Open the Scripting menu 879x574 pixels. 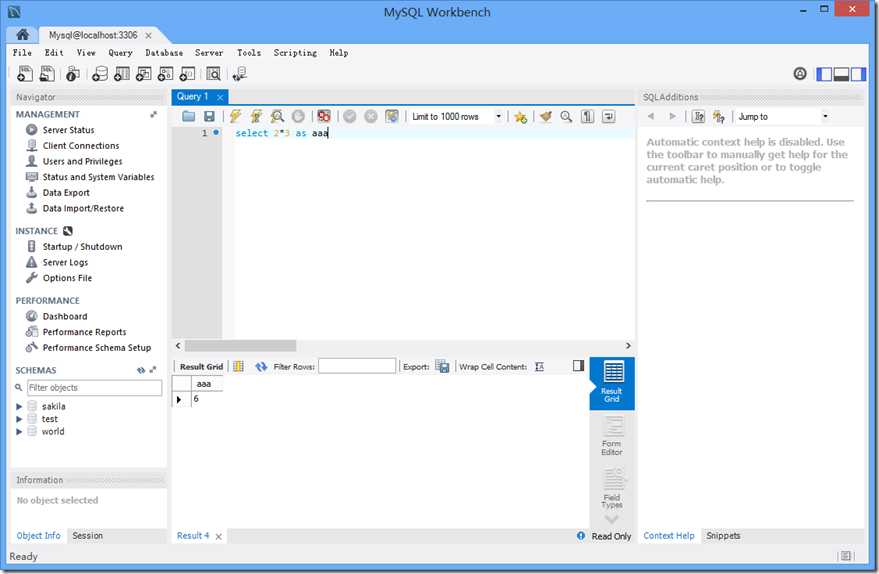click(x=295, y=53)
